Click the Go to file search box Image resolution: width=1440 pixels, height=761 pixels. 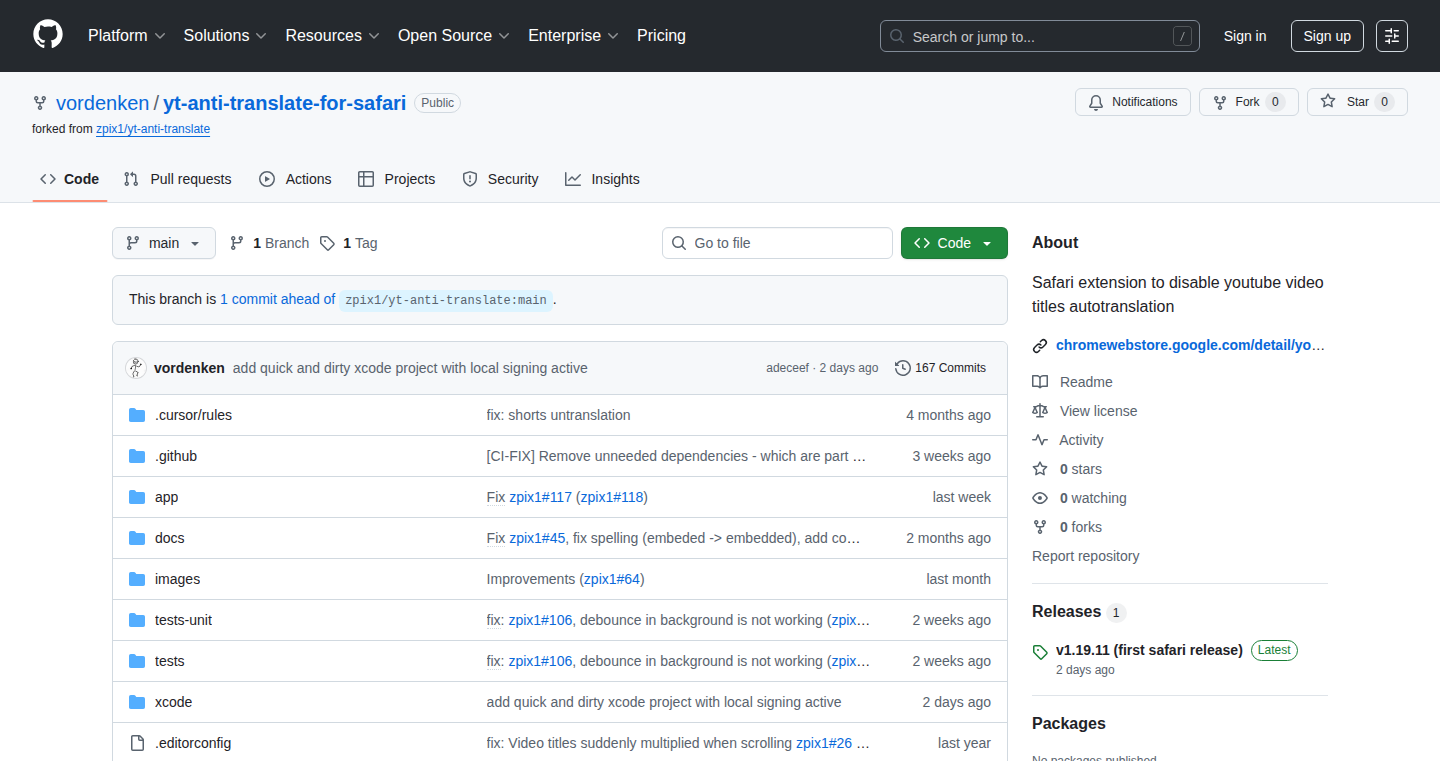[x=777, y=243]
